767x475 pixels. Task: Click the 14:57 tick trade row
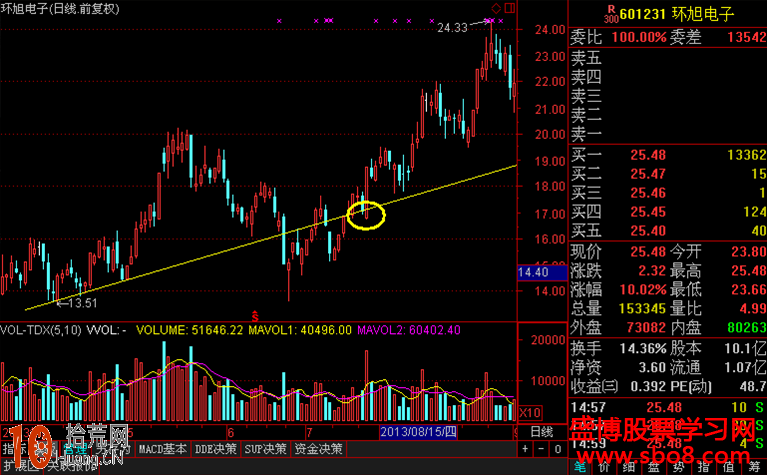pos(668,407)
